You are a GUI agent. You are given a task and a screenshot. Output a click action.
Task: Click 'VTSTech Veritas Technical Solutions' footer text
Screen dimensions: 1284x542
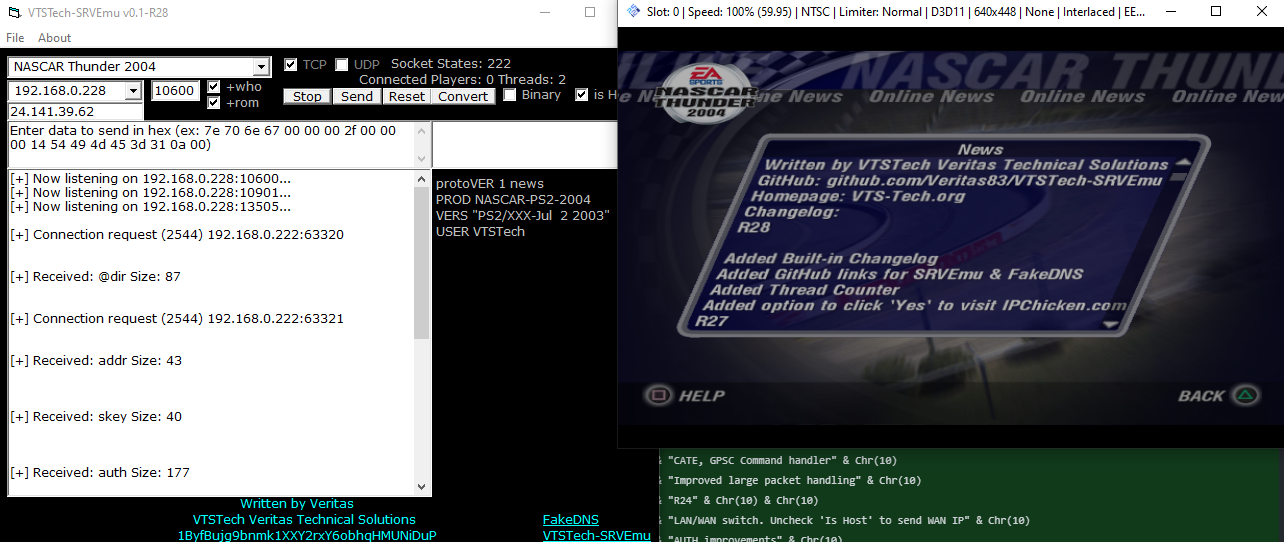[x=304, y=519]
